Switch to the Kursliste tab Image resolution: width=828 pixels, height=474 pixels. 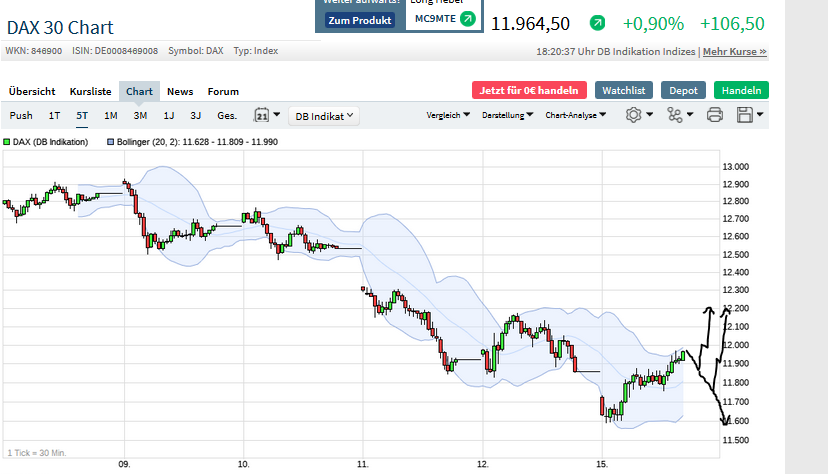(x=90, y=91)
